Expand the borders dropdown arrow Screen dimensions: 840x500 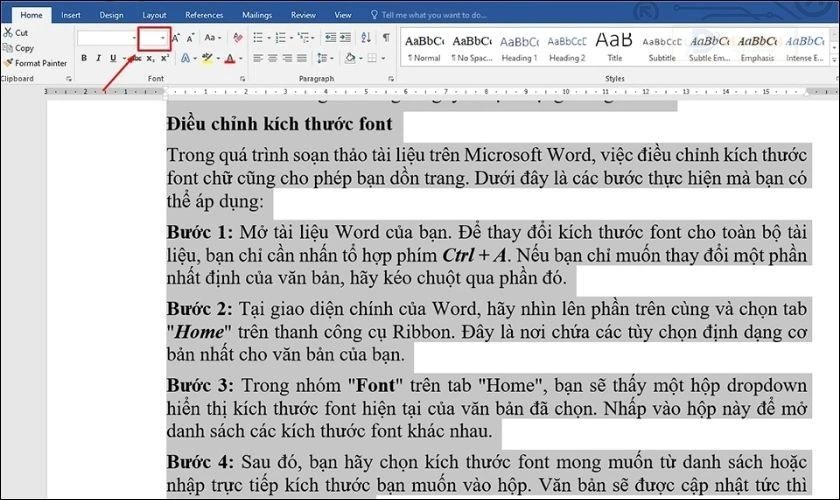click(383, 58)
